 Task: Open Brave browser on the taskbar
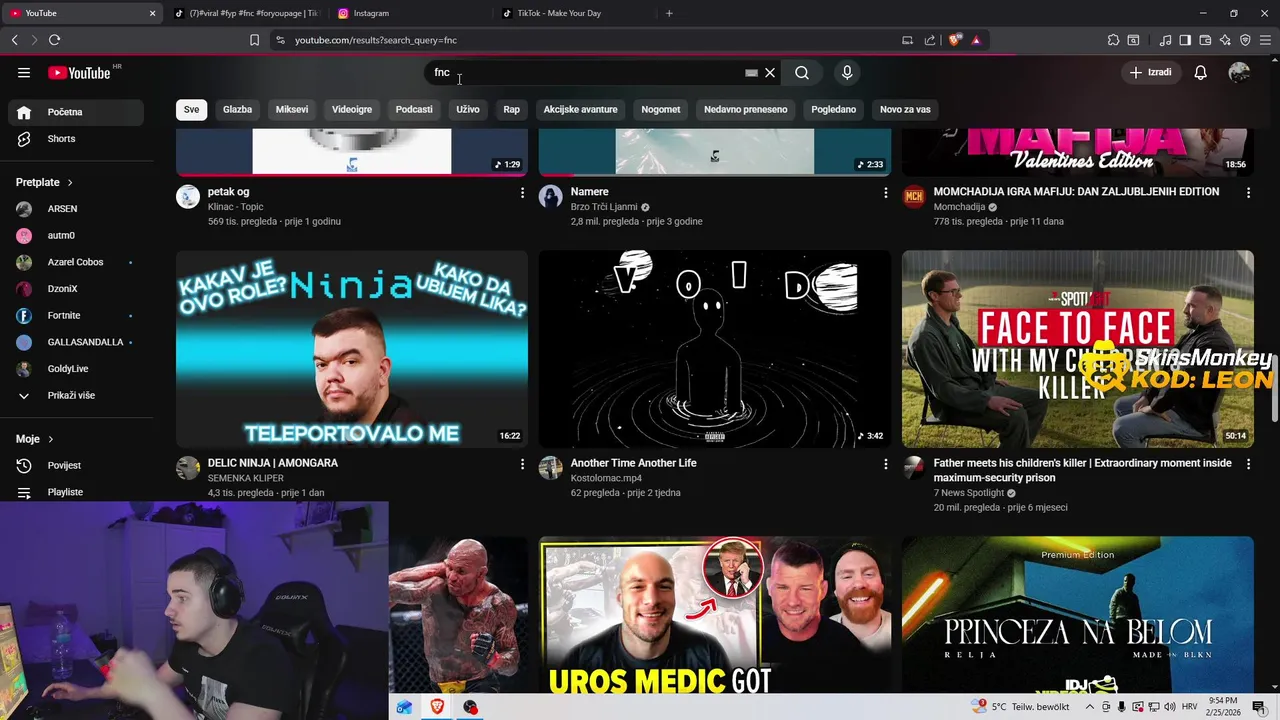pos(437,707)
